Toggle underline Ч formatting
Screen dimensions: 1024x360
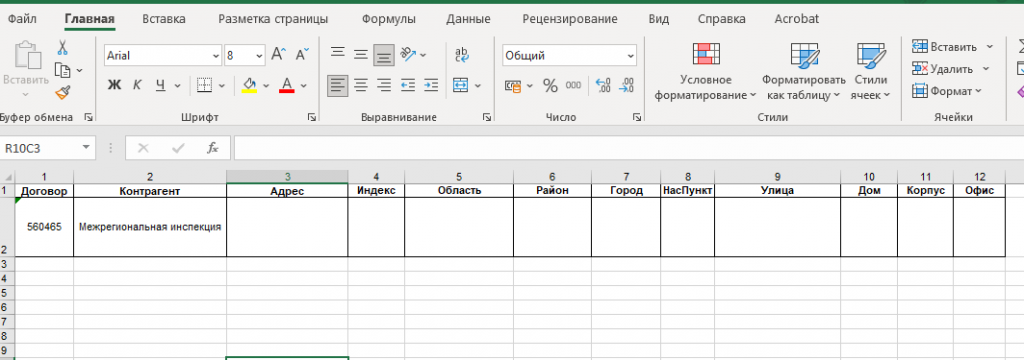(160, 85)
